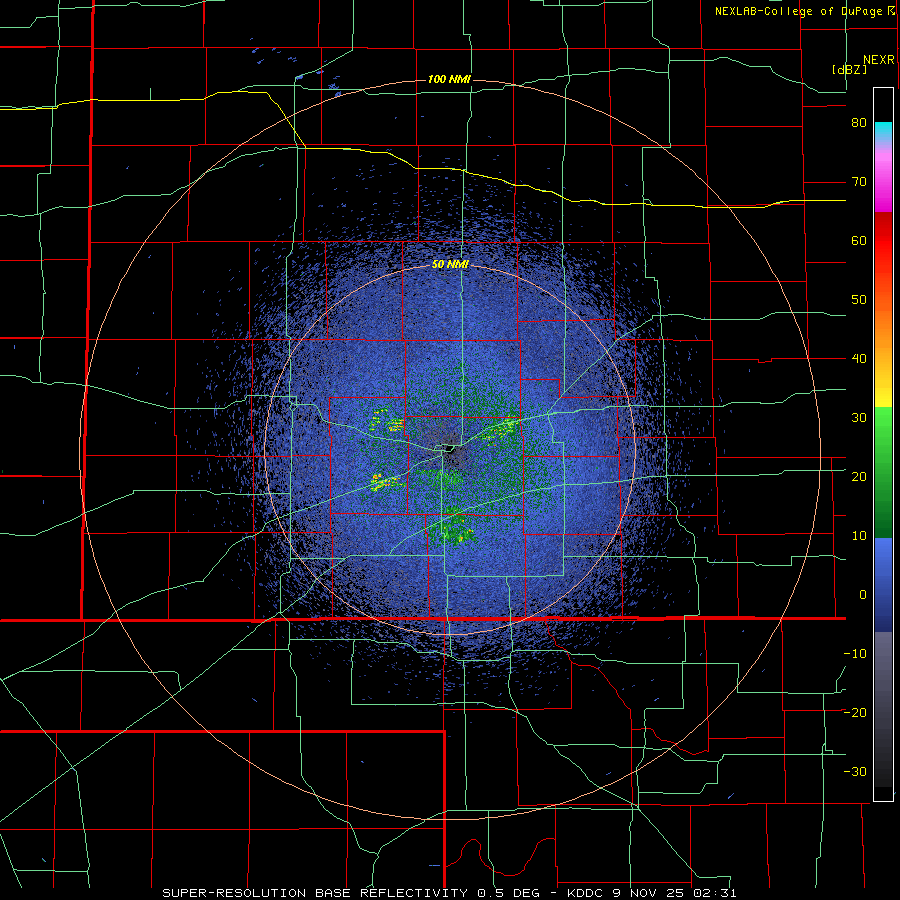Click the Super-Resolution Base Reflectivity caption text
Image resolution: width=900 pixels, height=900 pixels.
tap(317, 893)
